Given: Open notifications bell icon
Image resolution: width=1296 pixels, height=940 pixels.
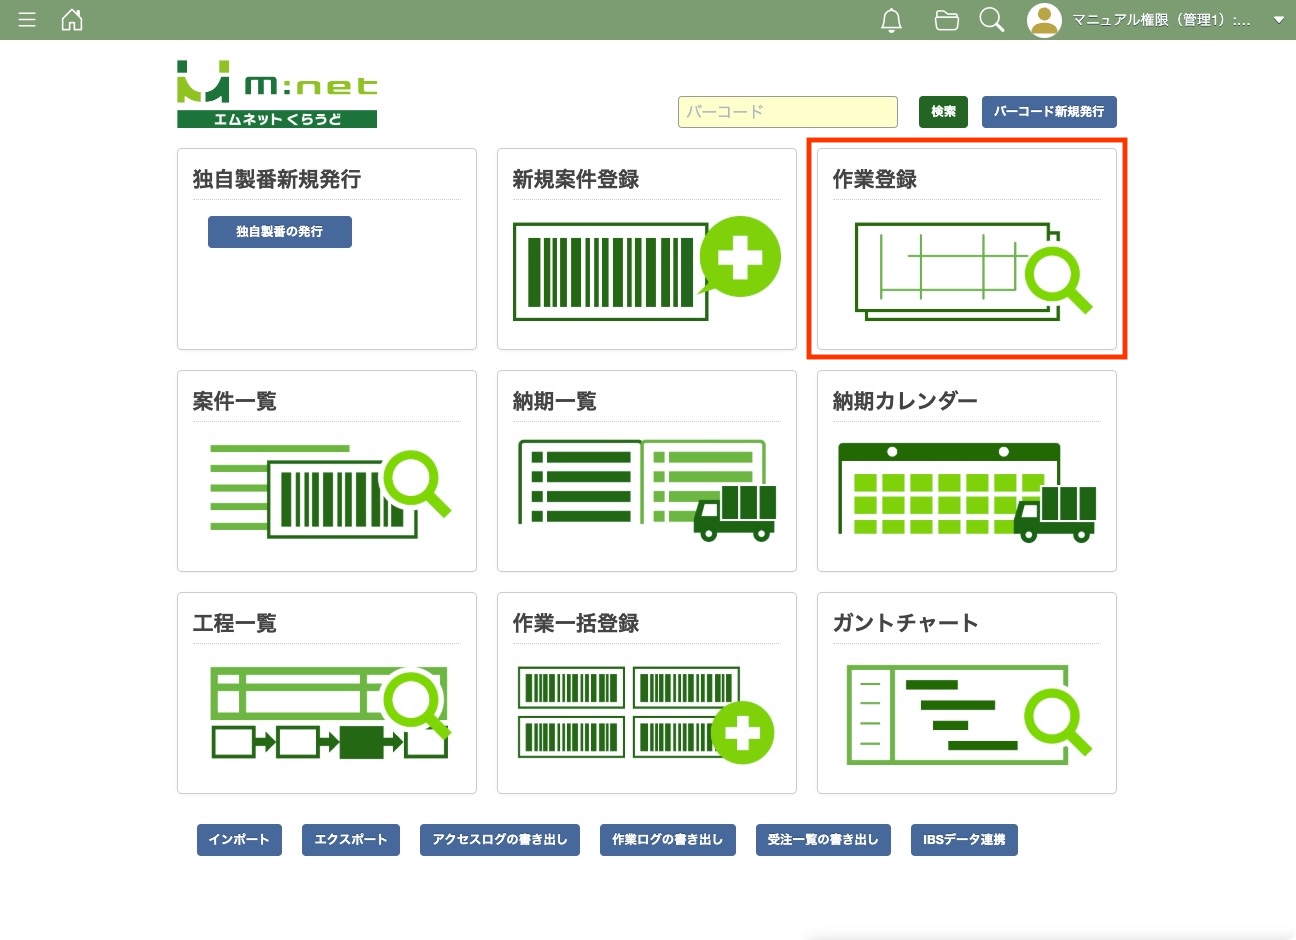Looking at the screenshot, I should pos(891,20).
